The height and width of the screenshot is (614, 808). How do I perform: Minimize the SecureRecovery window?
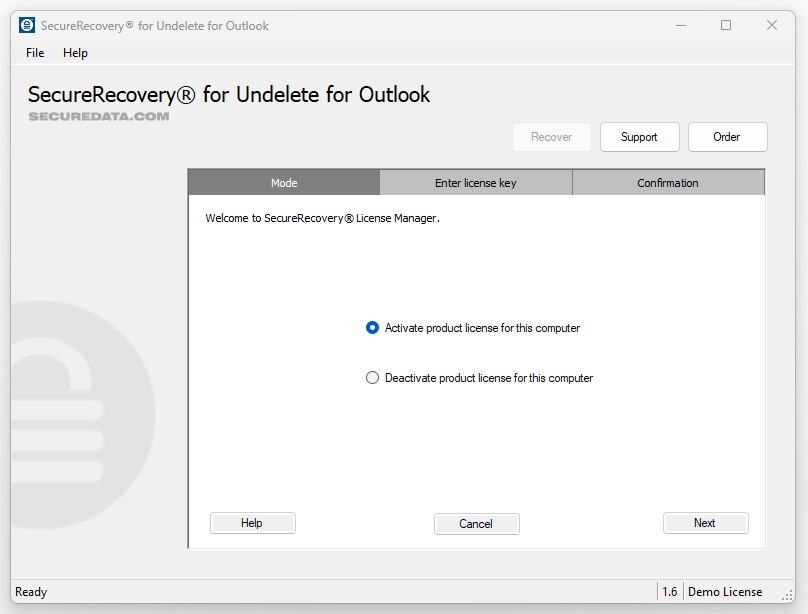coord(680,25)
